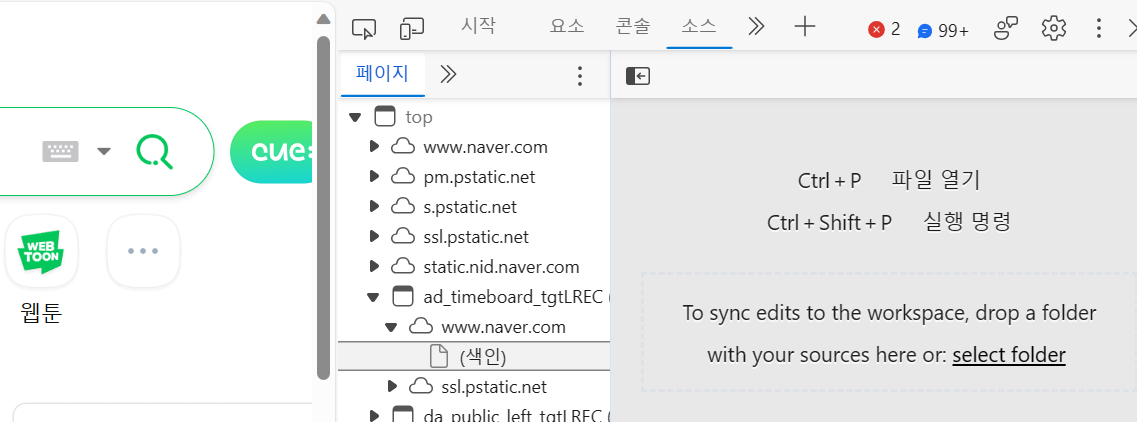The image size is (1137, 422).
Task: Open DevTools settings gear
Action: [x=1054, y=28]
